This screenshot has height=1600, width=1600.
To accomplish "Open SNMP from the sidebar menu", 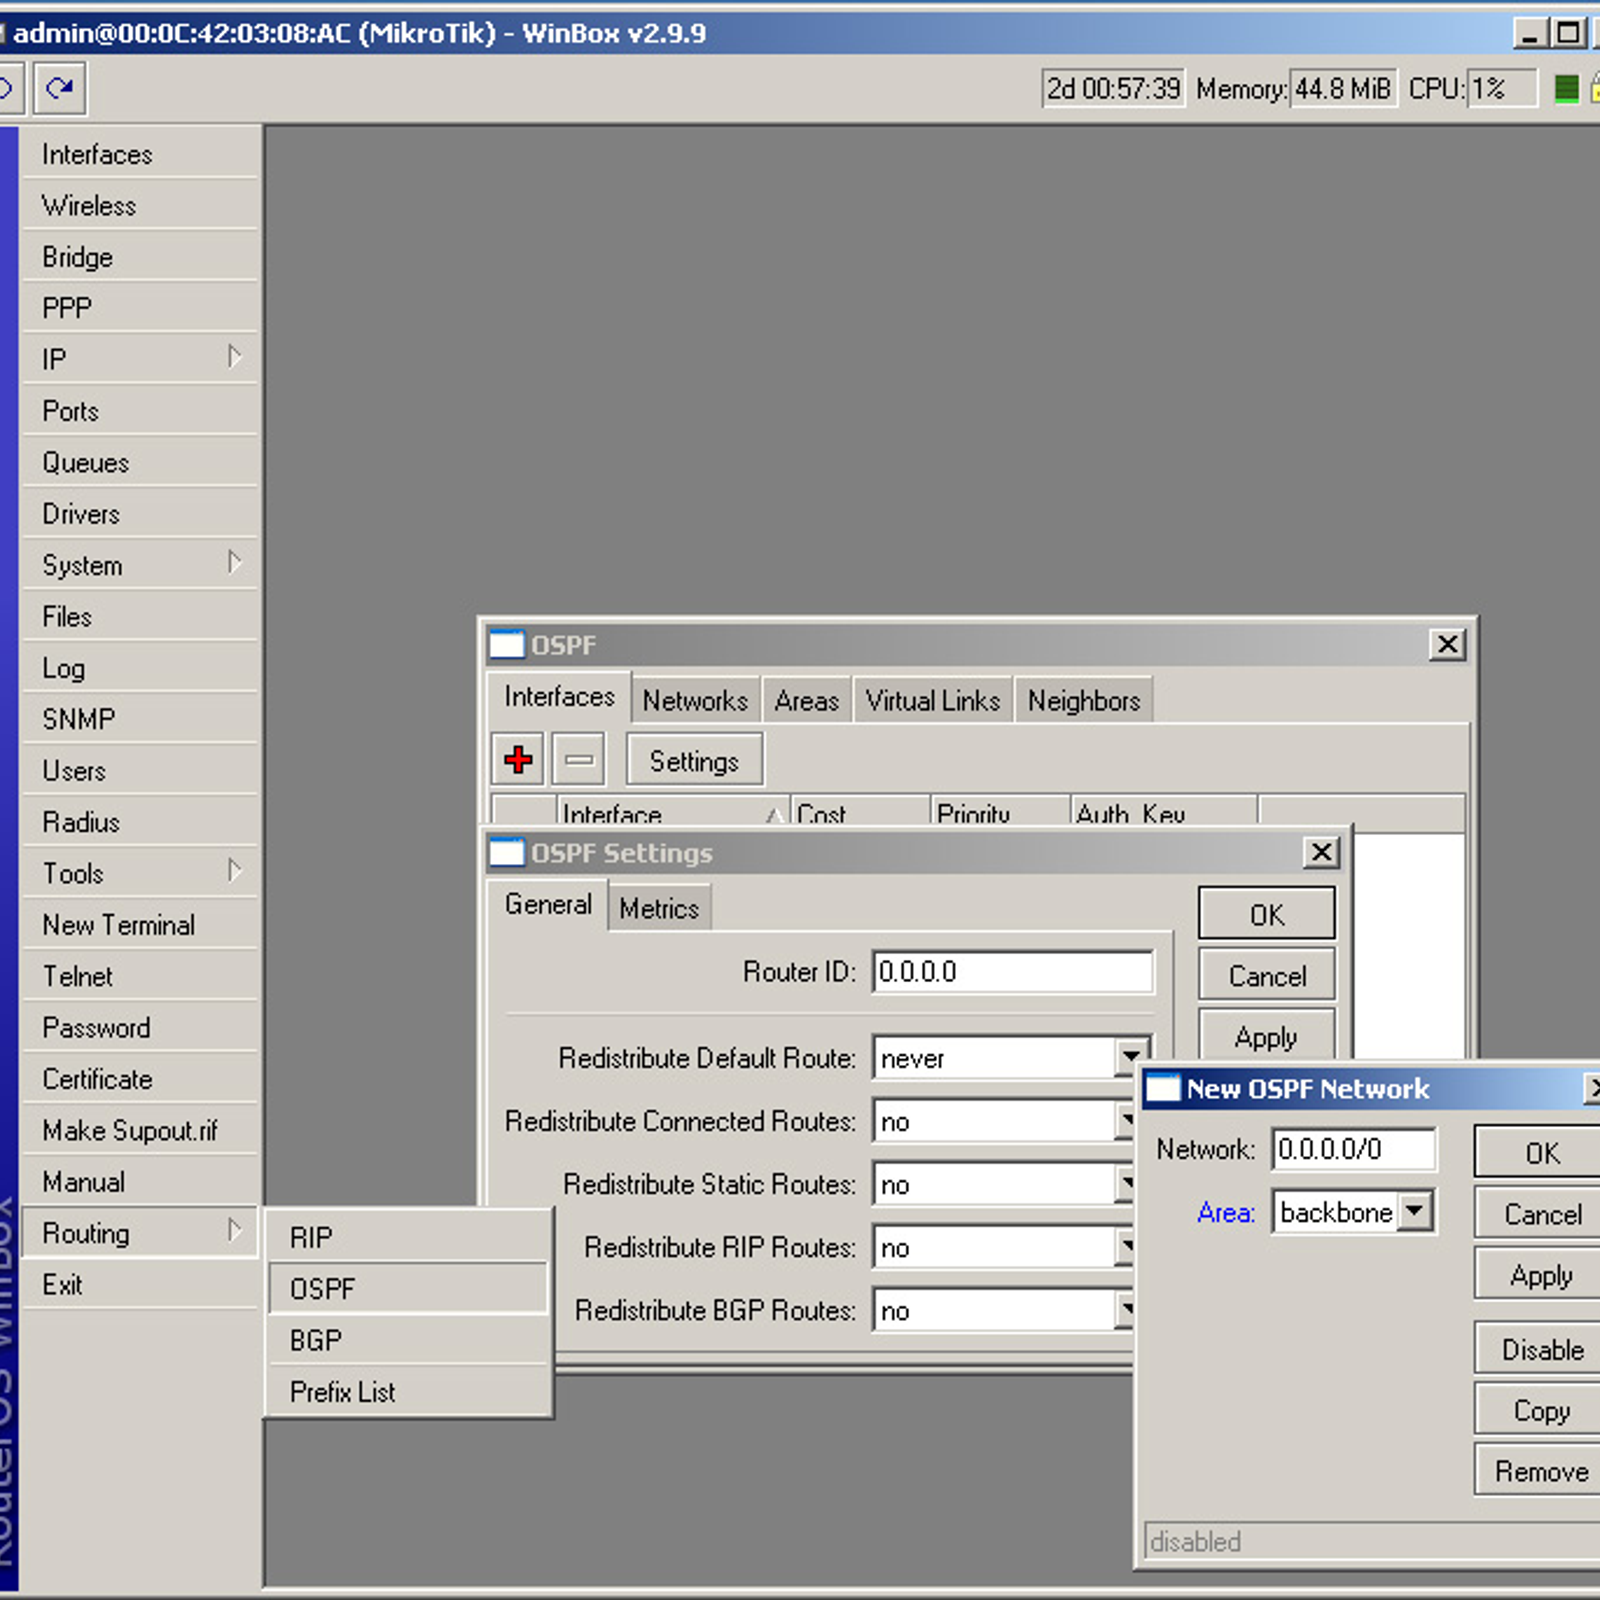I will coord(139,719).
